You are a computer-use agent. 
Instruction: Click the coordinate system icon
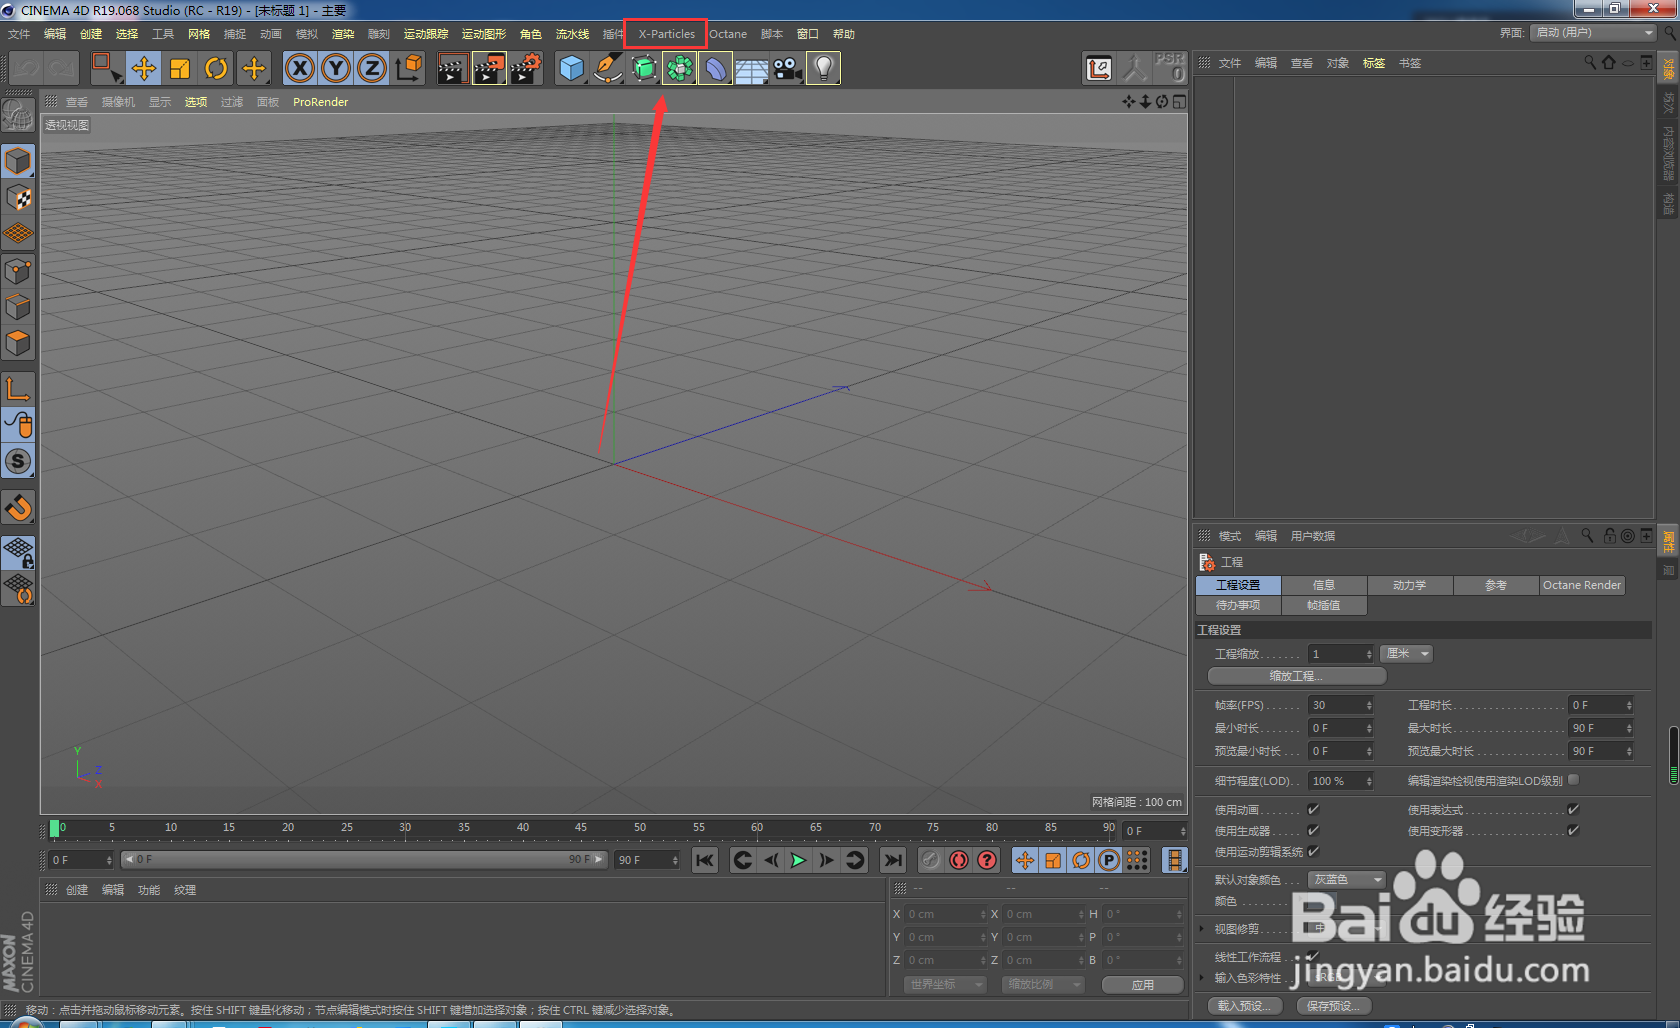pos(409,68)
